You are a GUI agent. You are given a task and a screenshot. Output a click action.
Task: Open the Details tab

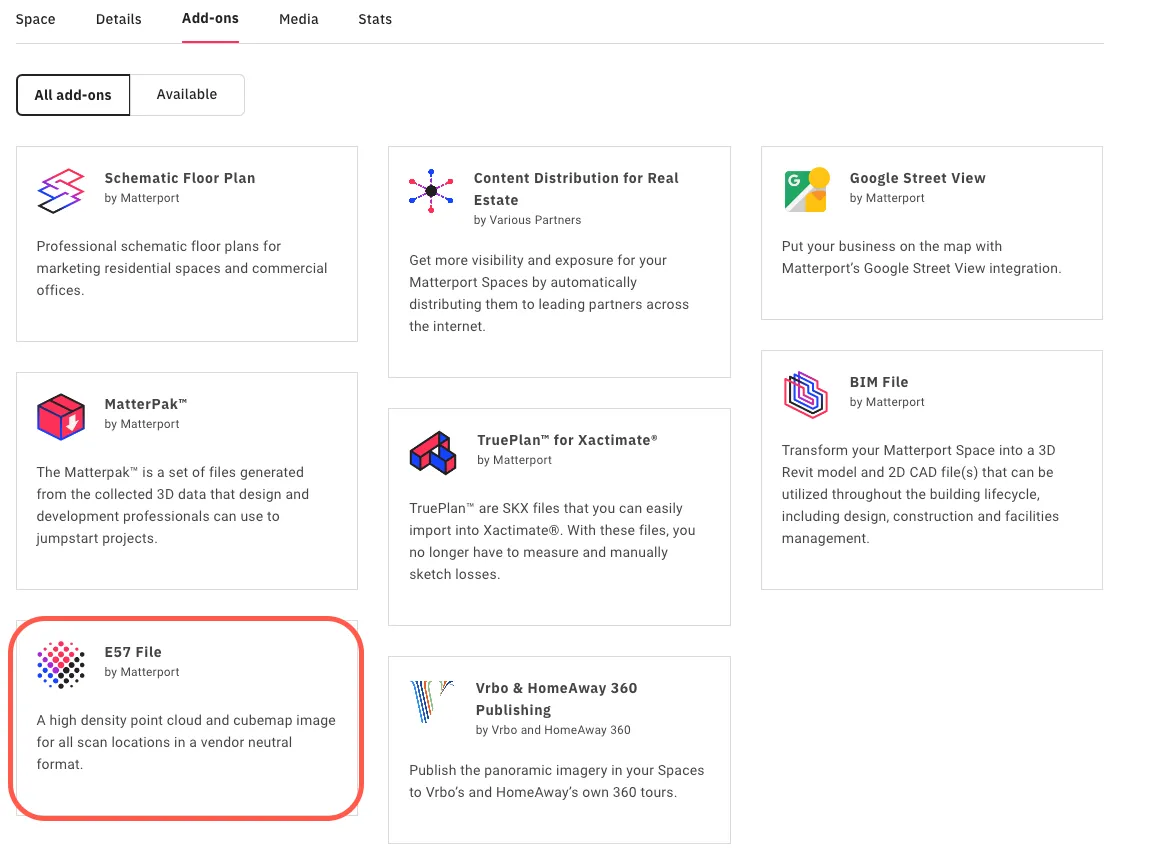pos(119,19)
